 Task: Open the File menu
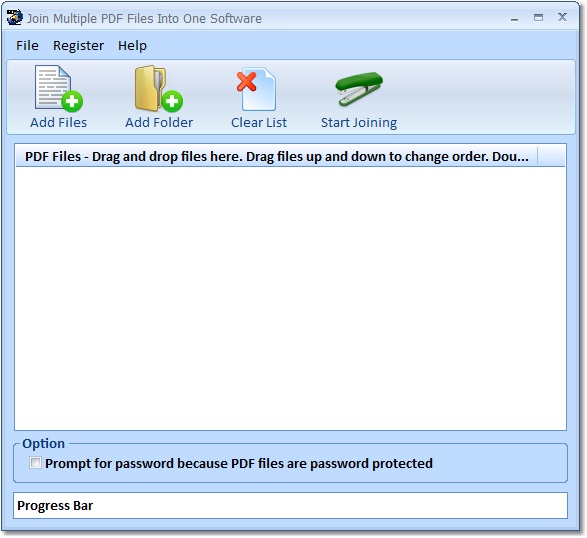pos(27,45)
